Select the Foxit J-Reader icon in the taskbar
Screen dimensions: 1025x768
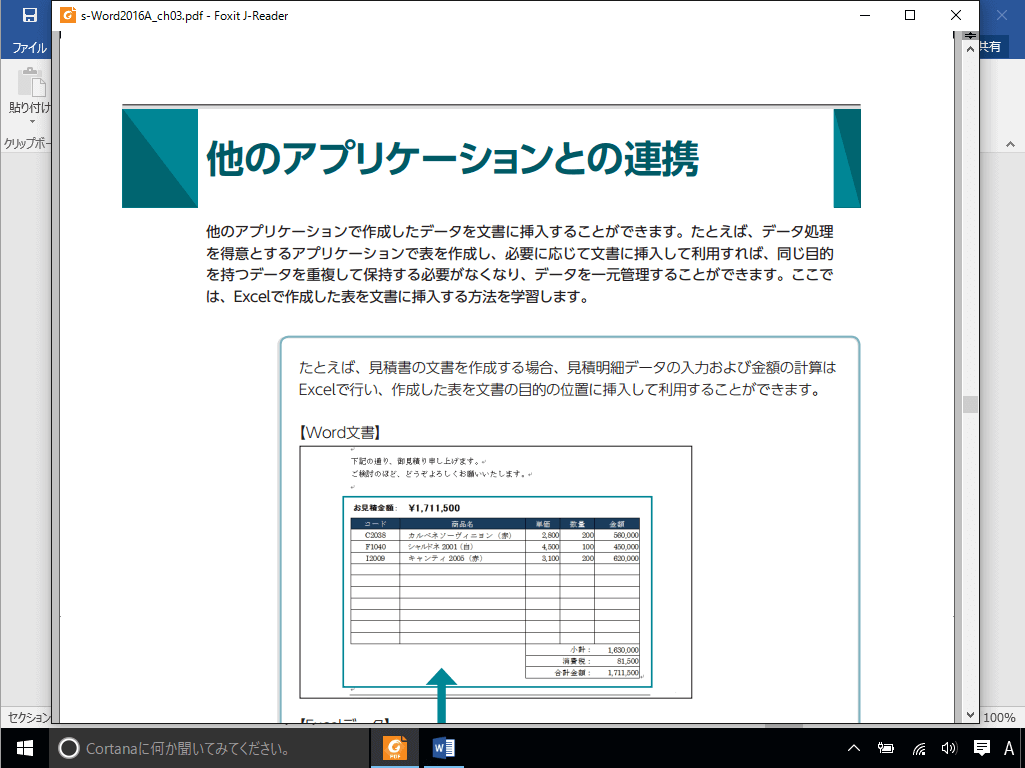pos(393,747)
